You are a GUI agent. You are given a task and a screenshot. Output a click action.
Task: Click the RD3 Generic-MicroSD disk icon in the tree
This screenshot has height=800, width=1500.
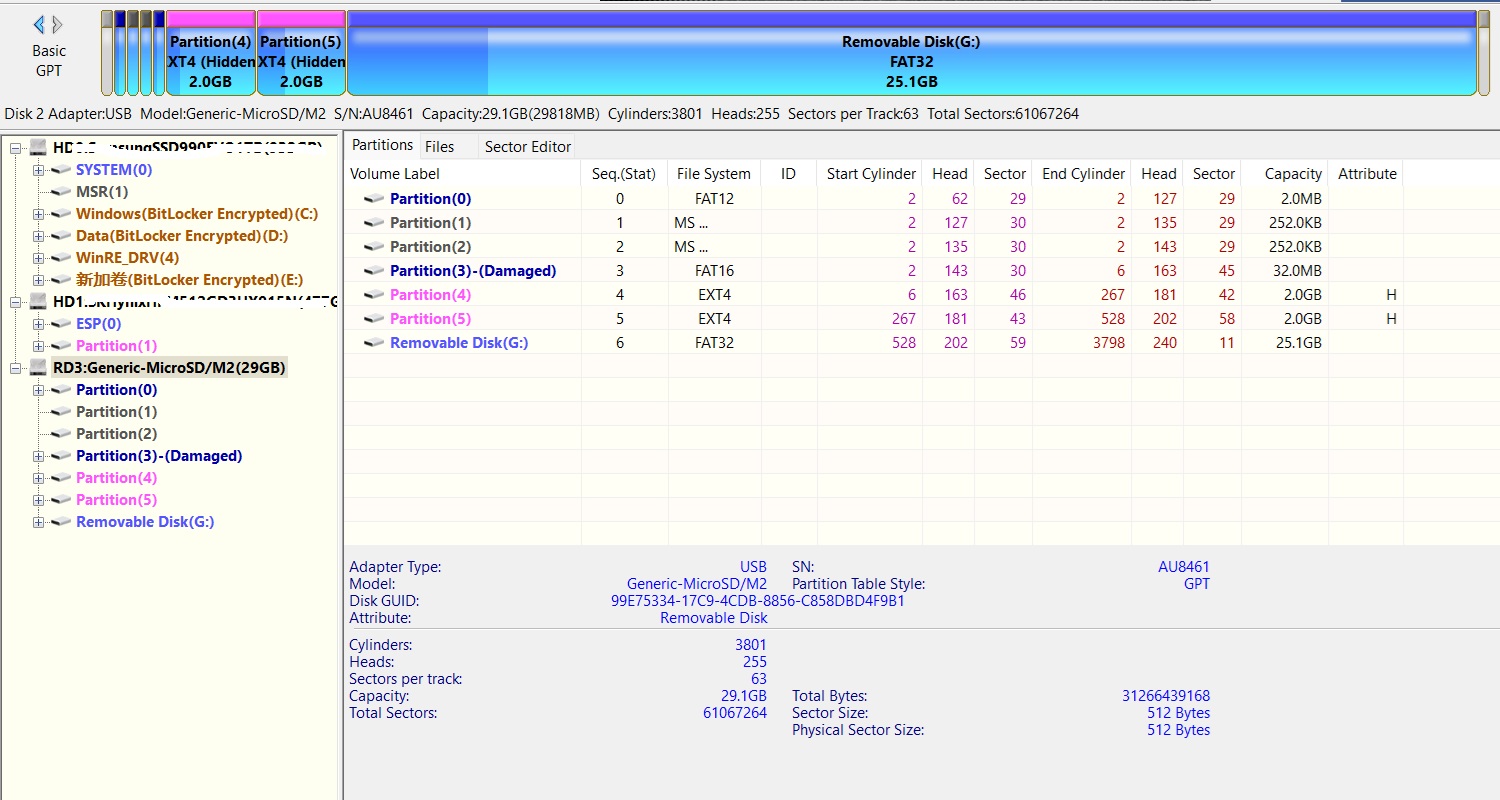[39, 368]
